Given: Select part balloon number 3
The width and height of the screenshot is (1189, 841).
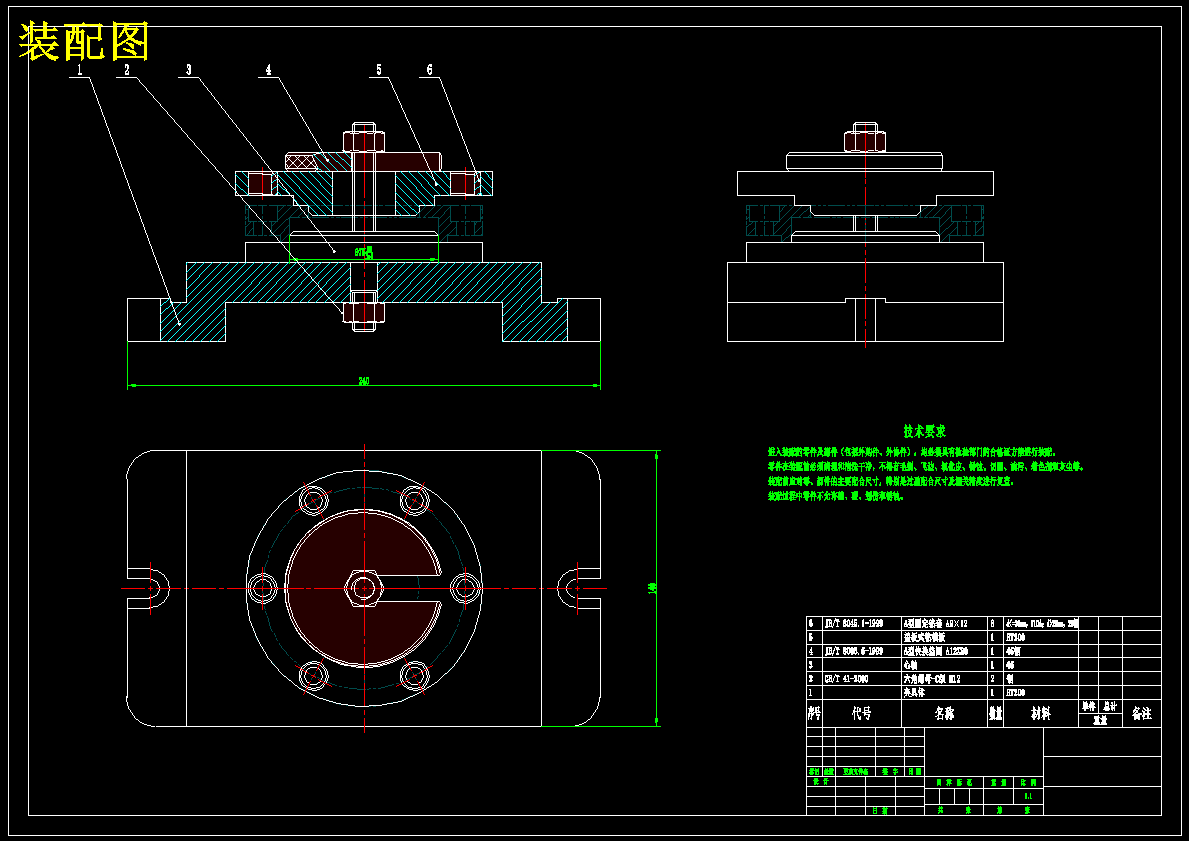Looking at the screenshot, I should tap(189, 70).
